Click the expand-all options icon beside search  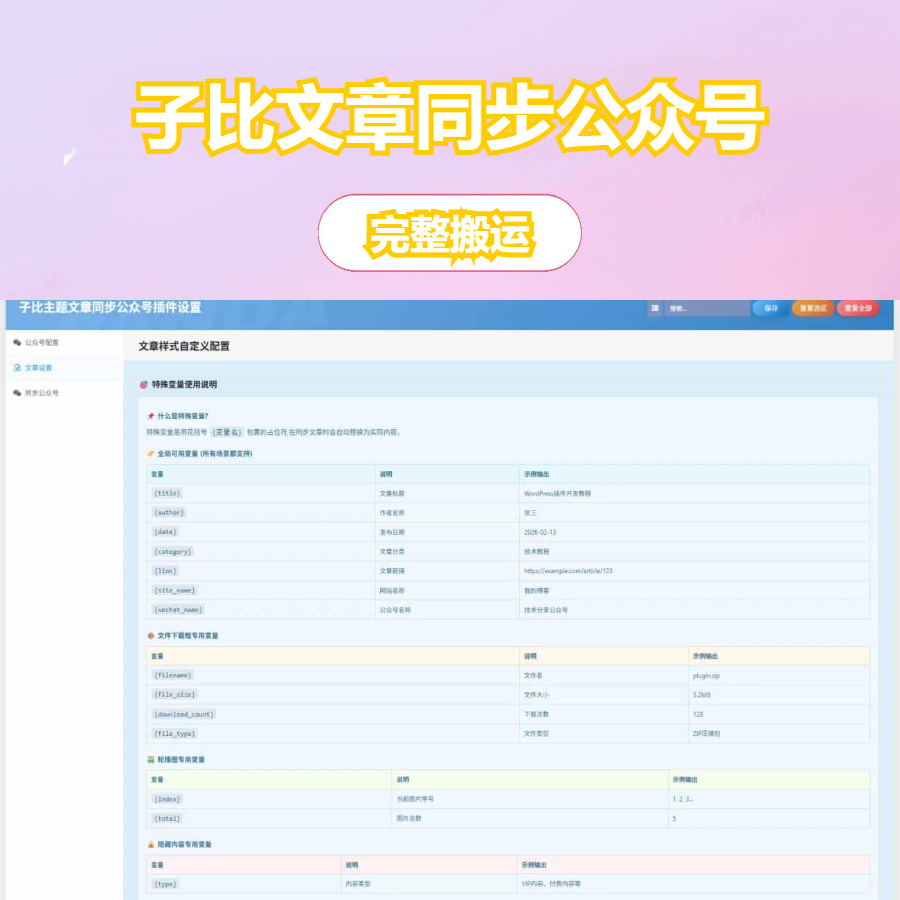click(654, 308)
